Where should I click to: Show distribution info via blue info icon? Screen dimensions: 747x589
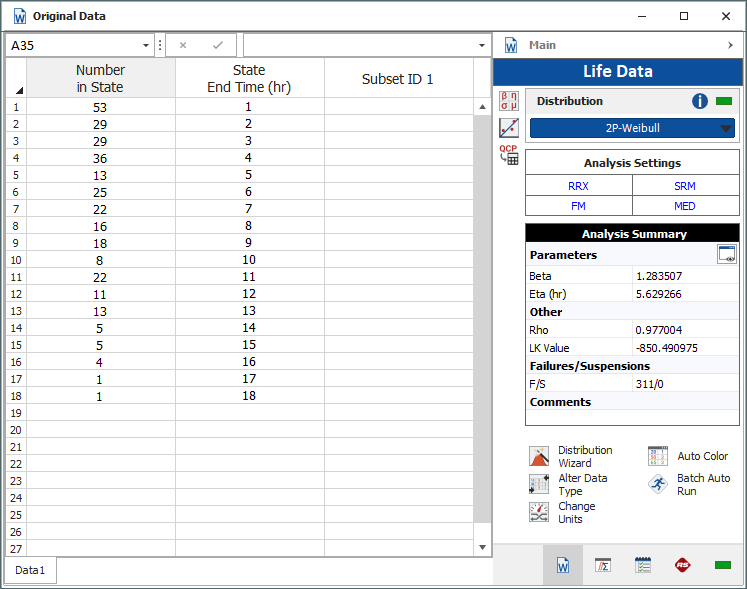700,101
